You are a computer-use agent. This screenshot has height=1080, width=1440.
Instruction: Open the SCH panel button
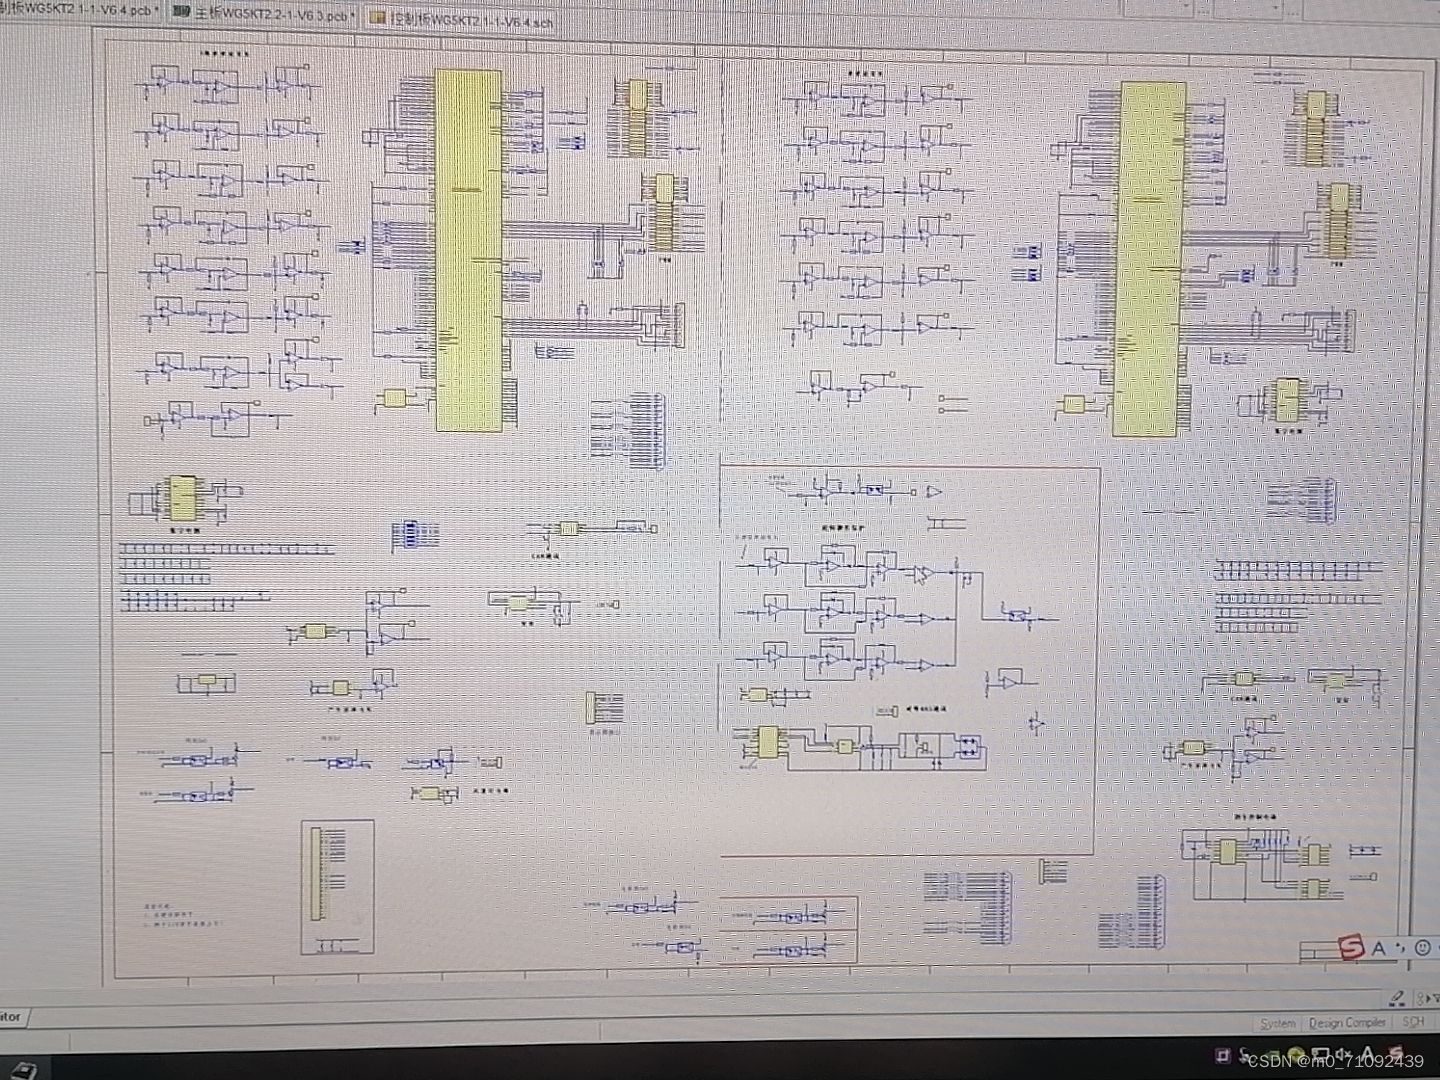(1412, 1022)
